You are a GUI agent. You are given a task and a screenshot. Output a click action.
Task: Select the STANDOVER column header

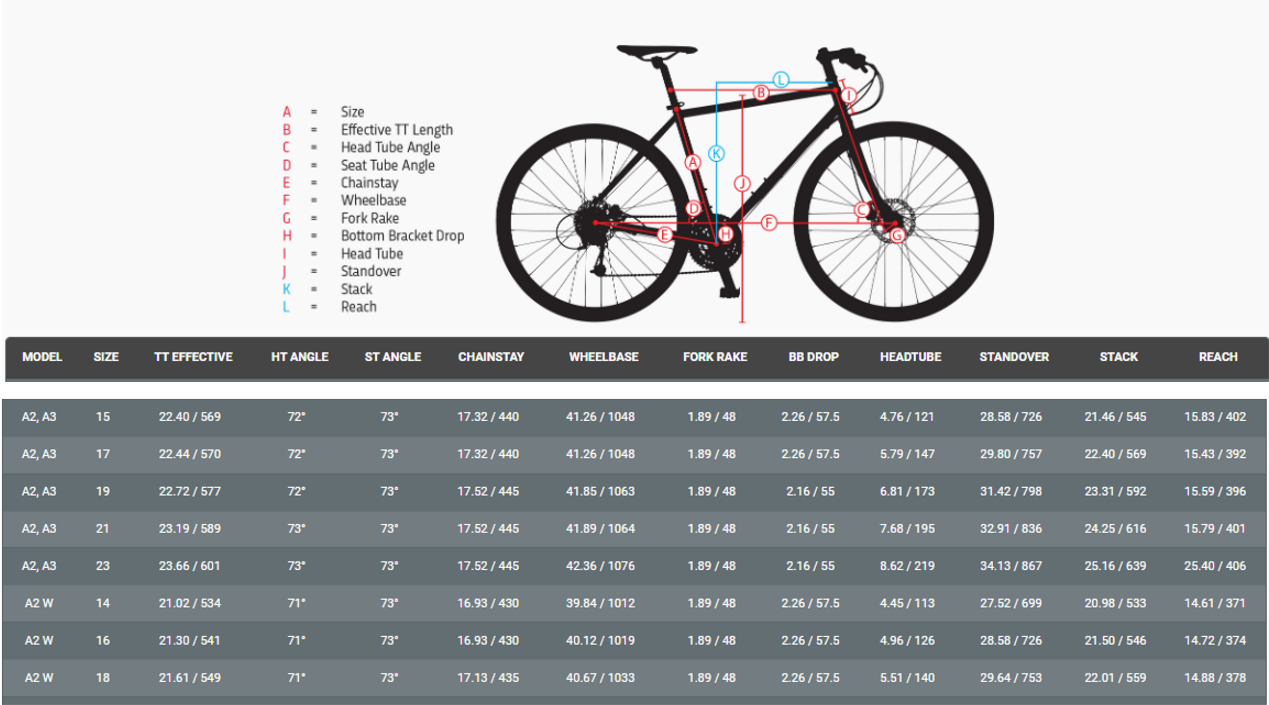tap(1014, 357)
